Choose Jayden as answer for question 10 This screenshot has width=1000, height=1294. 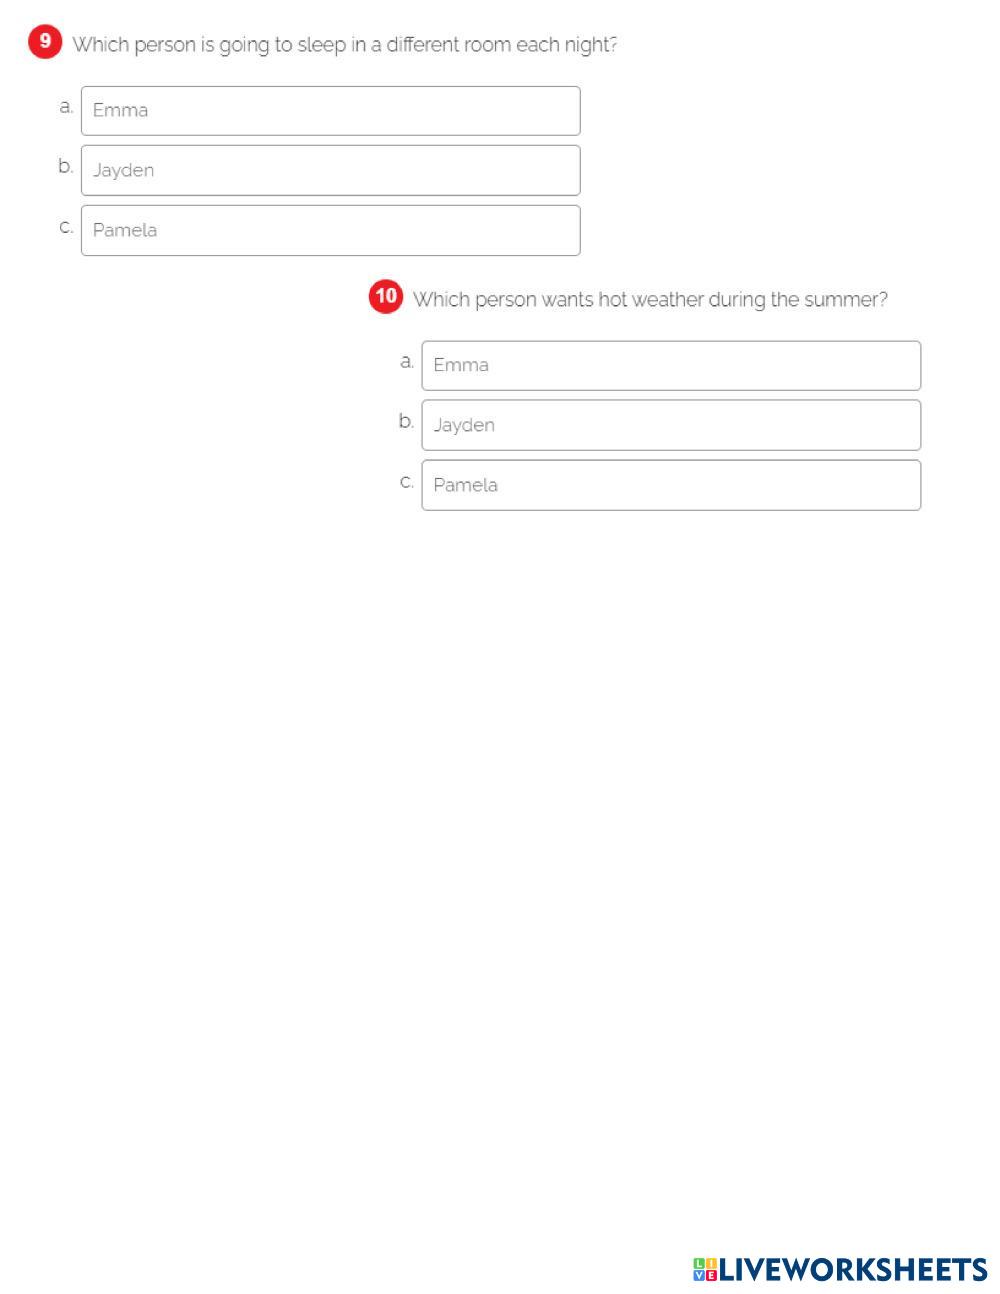pos(670,425)
